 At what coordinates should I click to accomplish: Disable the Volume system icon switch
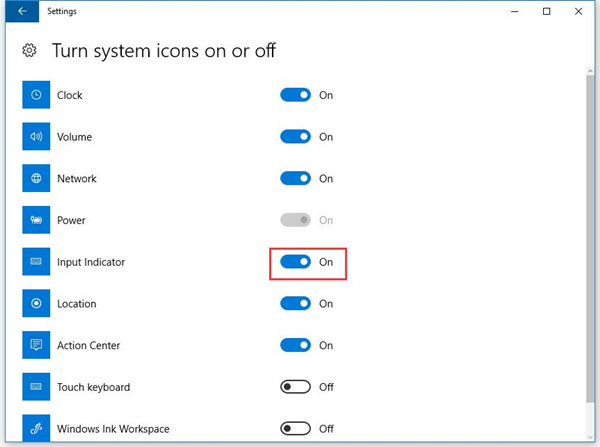coord(295,136)
